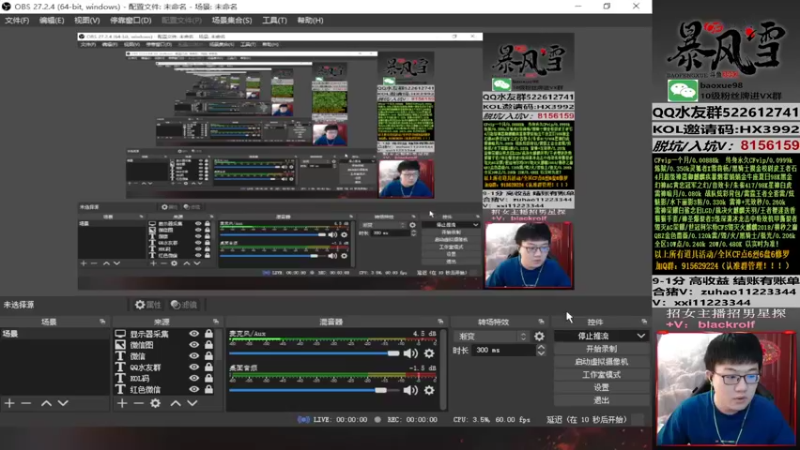This screenshot has height=450, width=800.
Task: Click the REC status dot indicator
Action: tap(378, 419)
